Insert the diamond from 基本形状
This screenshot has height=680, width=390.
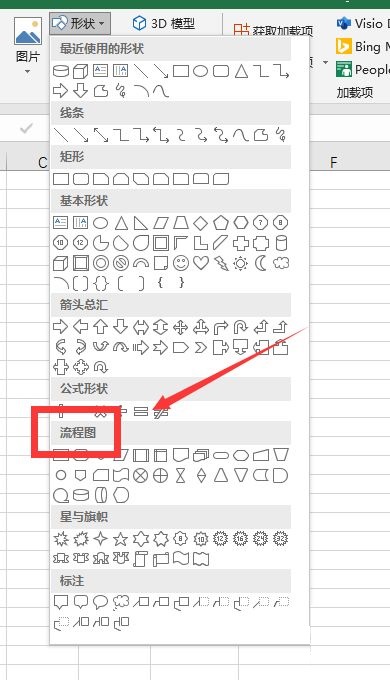point(200,223)
